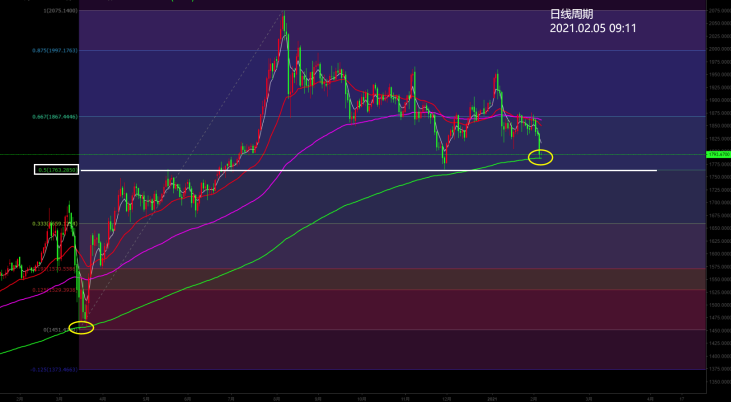The width and height of the screenshot is (731, 402).
Task: Click the green current price tag on price axis
Action: 718,155
